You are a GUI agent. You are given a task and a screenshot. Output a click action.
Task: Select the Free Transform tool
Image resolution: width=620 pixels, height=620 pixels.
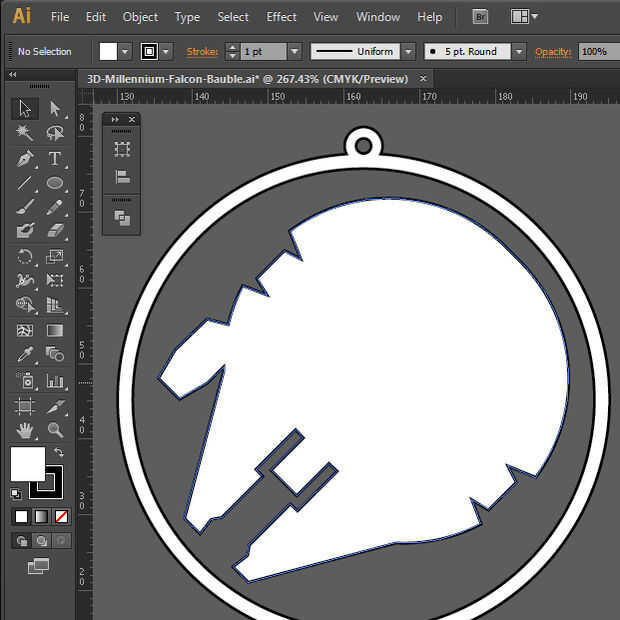click(55, 280)
